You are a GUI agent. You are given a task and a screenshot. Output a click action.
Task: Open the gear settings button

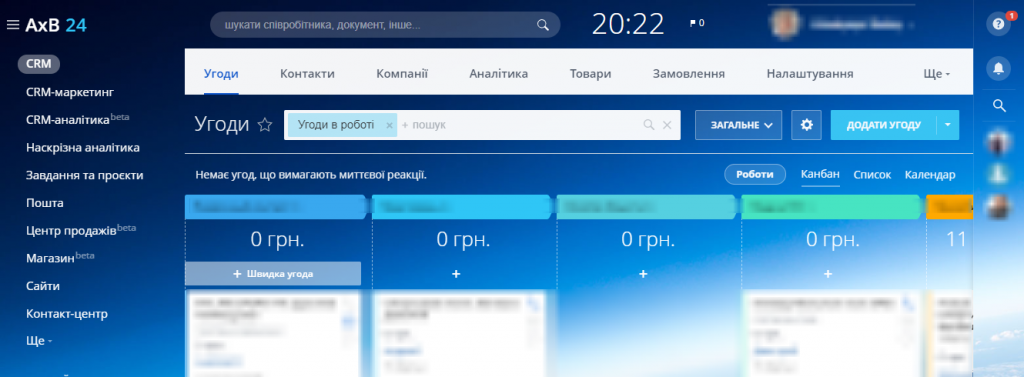(807, 125)
